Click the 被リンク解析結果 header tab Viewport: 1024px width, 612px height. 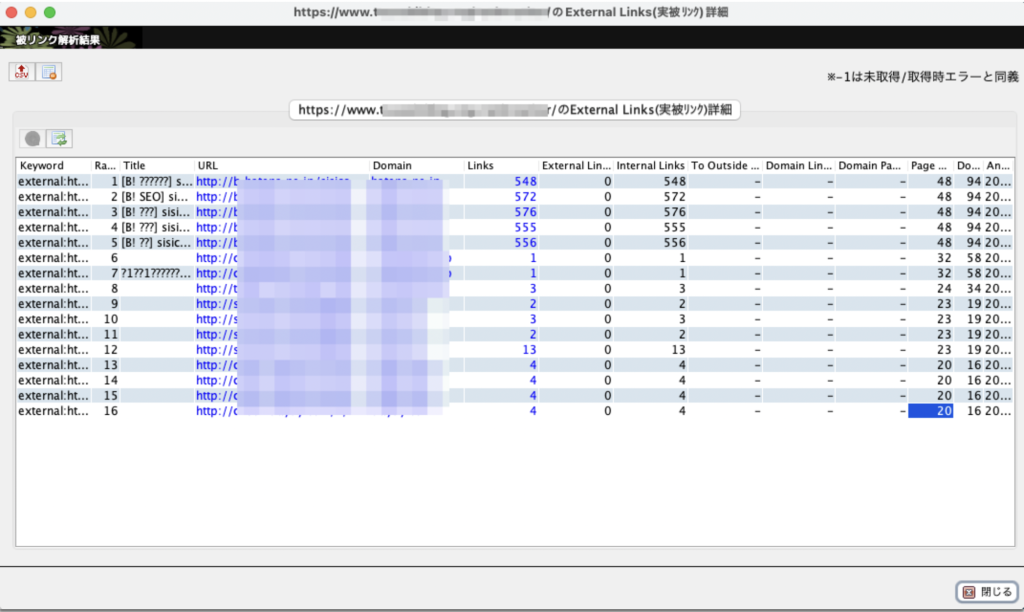point(57,40)
